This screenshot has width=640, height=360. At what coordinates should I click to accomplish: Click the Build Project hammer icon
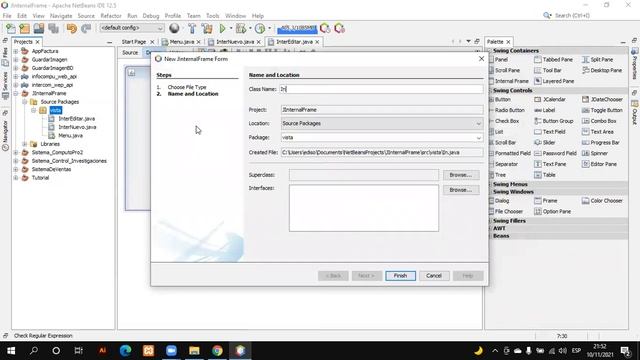pyautogui.click(x=192, y=28)
